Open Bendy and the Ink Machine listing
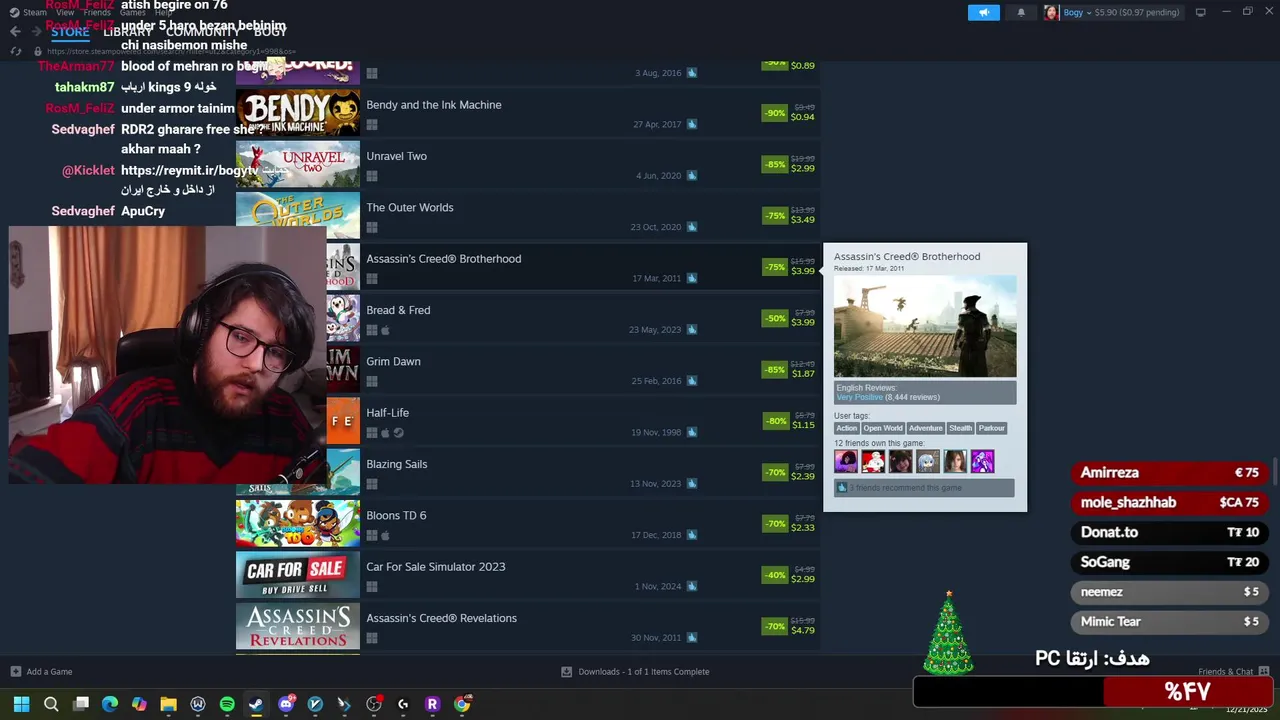Image resolution: width=1280 pixels, height=720 pixels. [528, 112]
